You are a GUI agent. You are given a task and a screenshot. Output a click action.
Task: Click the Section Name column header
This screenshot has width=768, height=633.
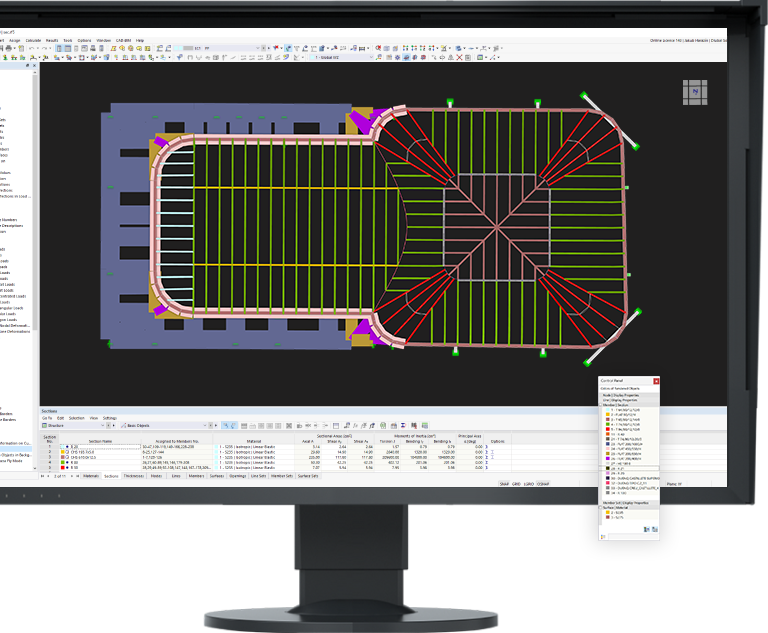point(100,441)
